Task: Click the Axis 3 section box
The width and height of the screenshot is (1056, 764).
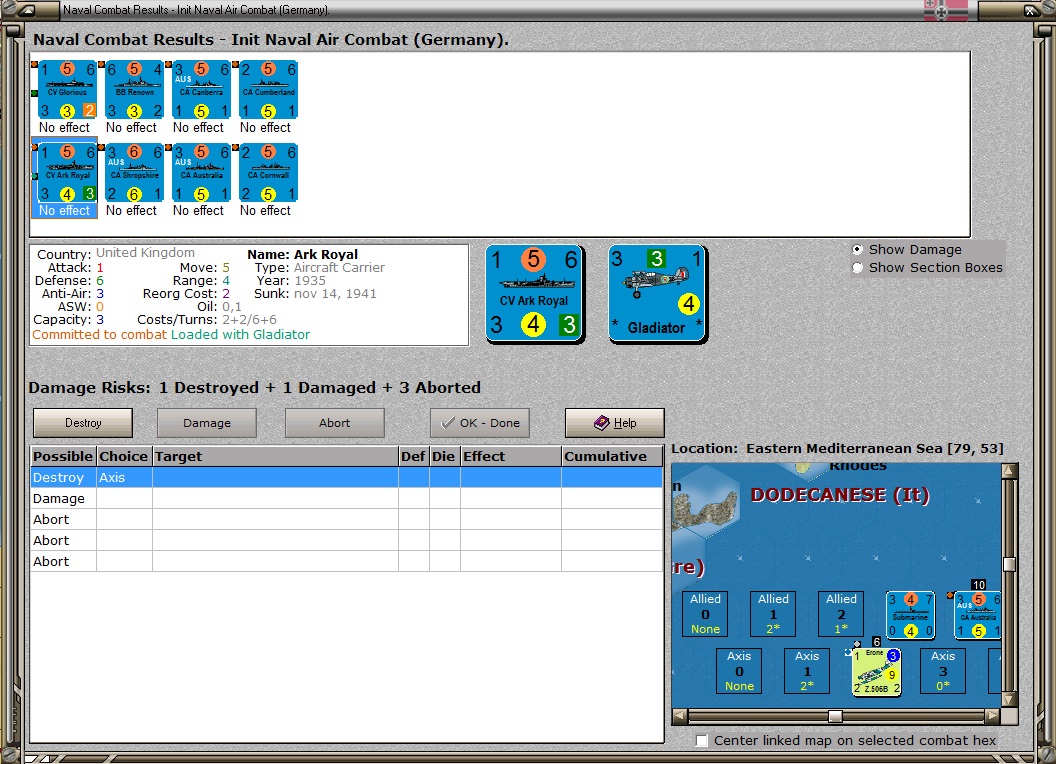Action: coord(943,671)
